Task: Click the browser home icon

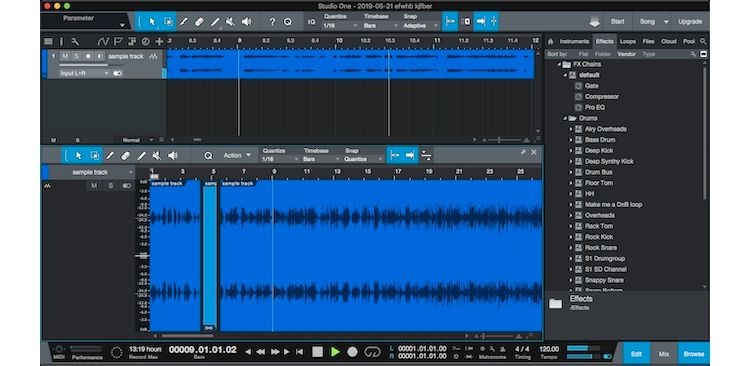Action: pos(551,42)
